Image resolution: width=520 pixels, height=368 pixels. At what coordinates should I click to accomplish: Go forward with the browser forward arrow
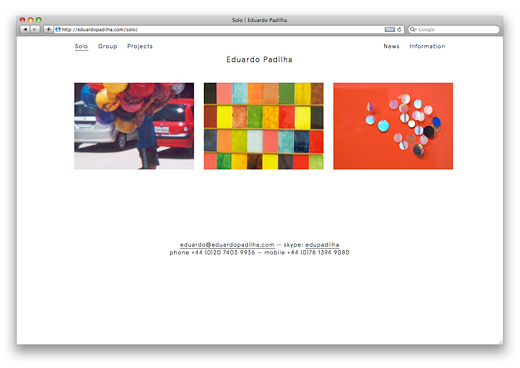(35, 29)
